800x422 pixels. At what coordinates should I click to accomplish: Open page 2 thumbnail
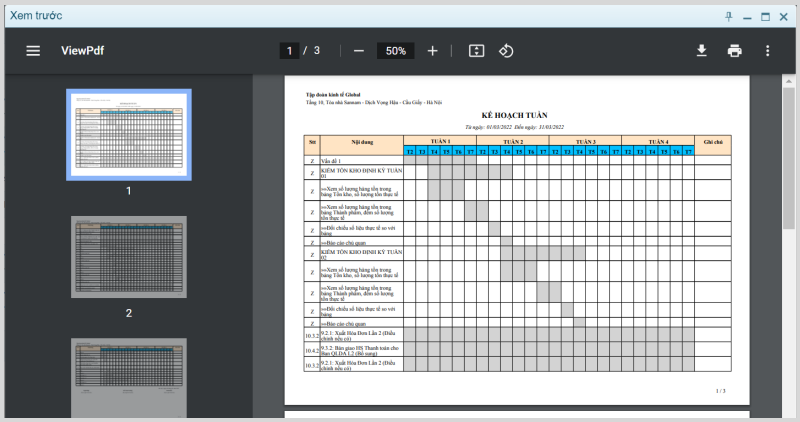pos(129,257)
